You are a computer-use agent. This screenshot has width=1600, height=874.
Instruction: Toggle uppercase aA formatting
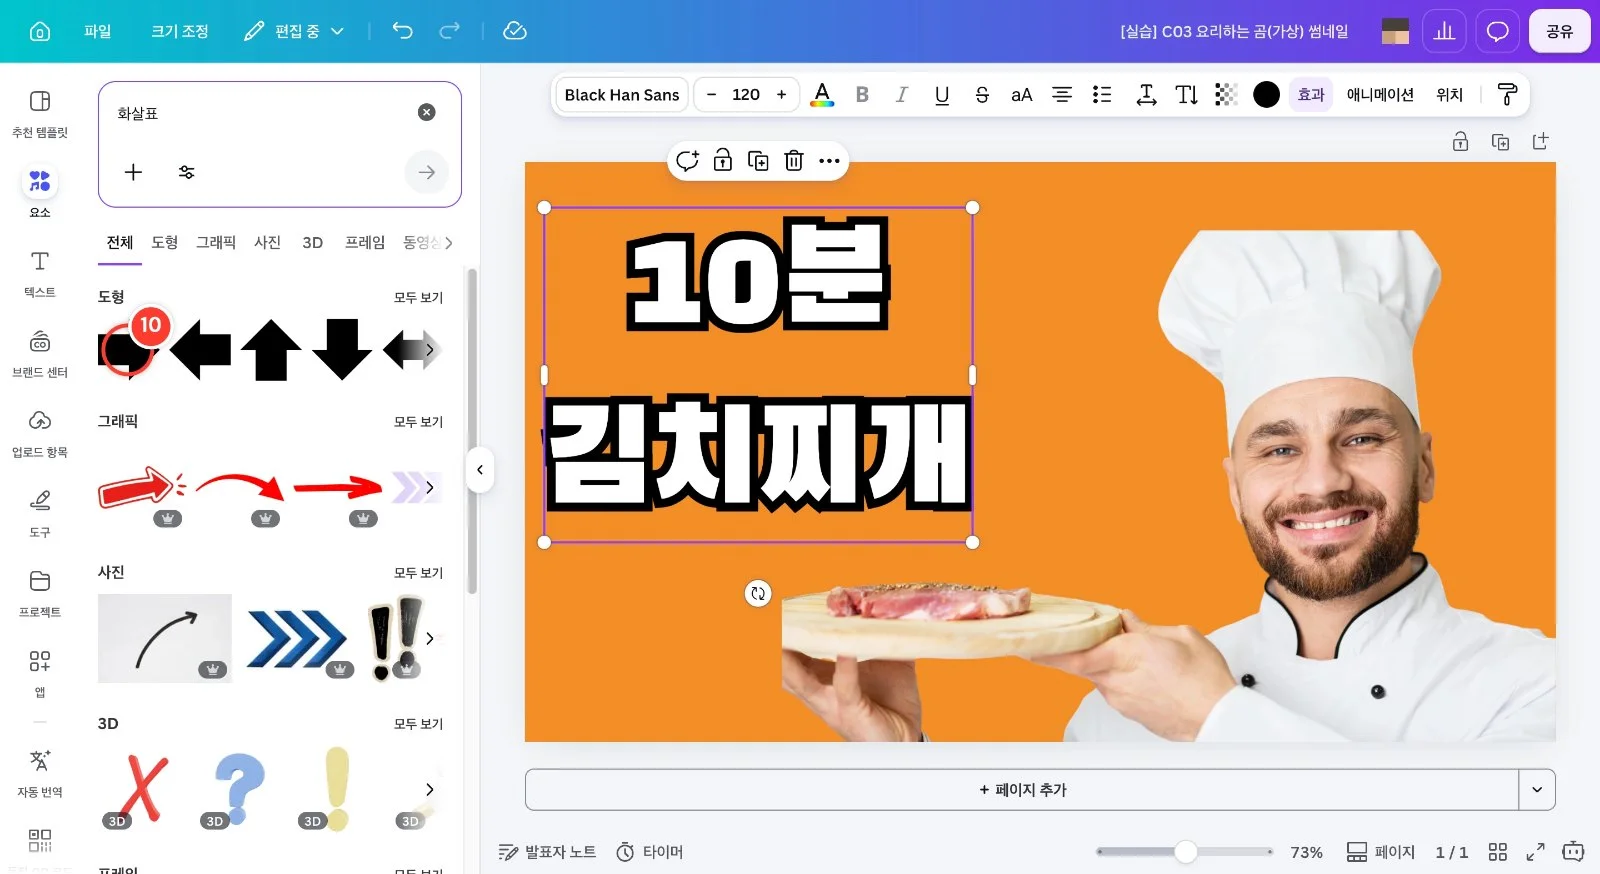(1021, 95)
